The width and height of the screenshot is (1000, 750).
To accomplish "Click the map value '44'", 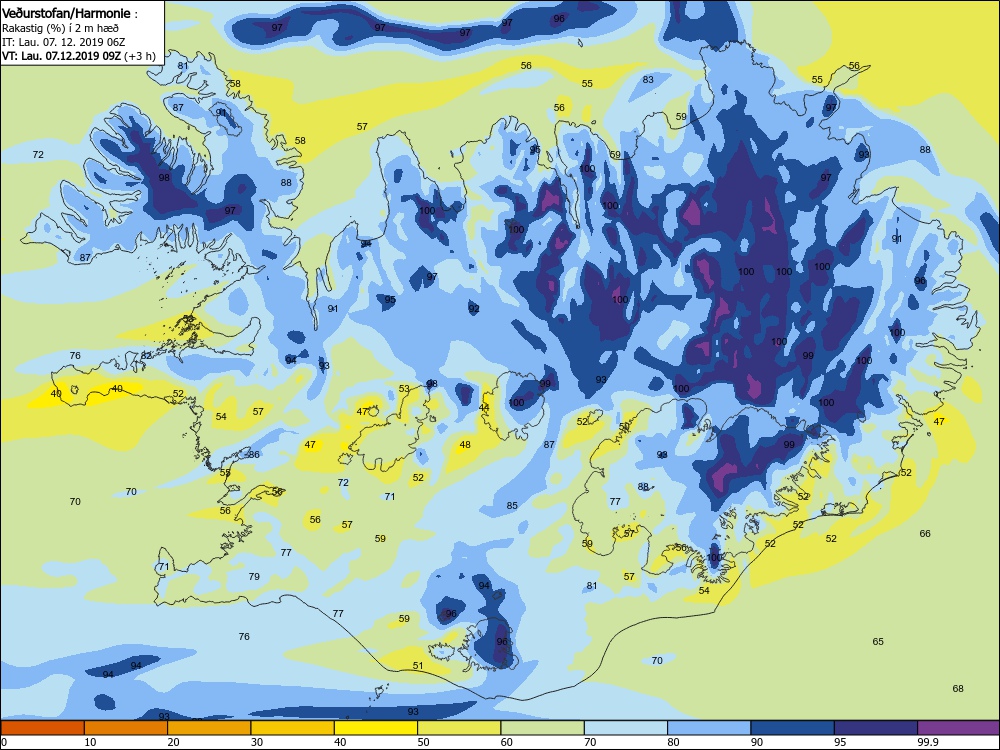I will click(x=484, y=408).
